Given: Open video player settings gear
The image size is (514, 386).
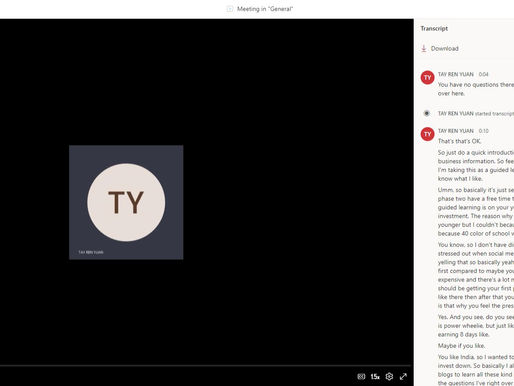Looking at the screenshot, I should pos(389,377).
